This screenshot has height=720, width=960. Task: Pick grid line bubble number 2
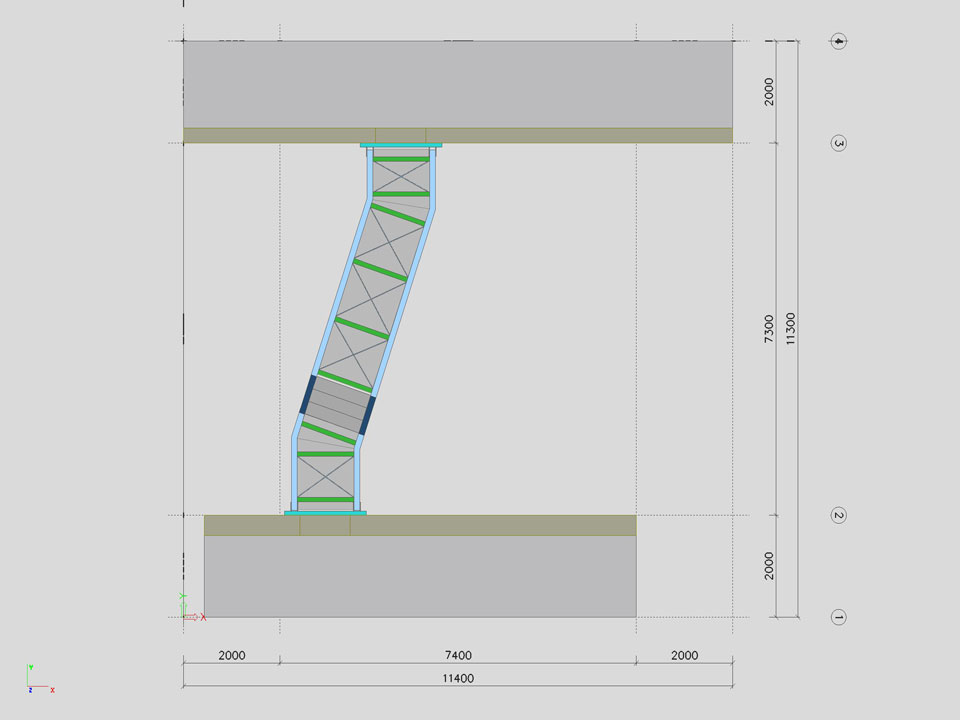(x=839, y=516)
